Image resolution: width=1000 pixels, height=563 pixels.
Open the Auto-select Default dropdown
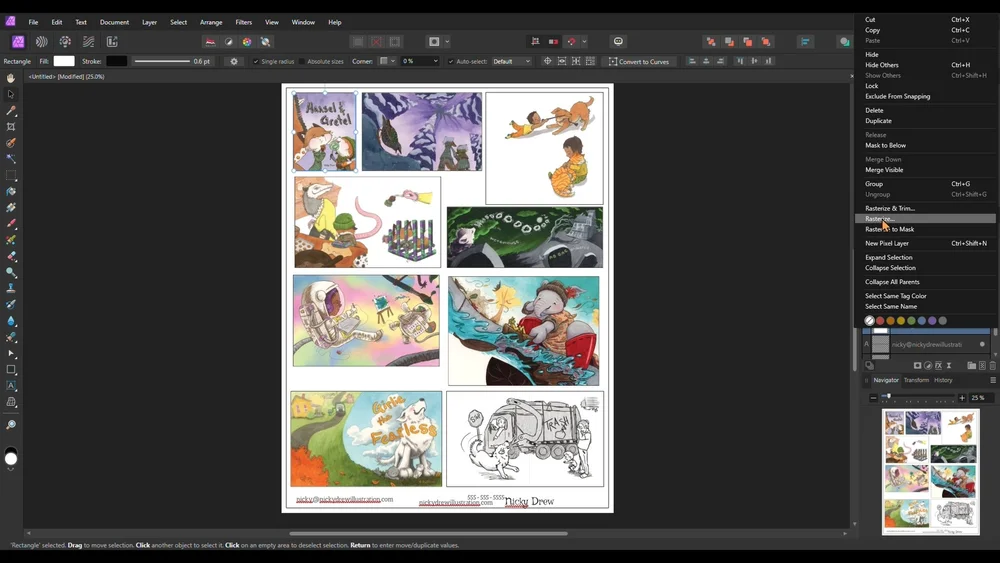pyautogui.click(x=511, y=61)
